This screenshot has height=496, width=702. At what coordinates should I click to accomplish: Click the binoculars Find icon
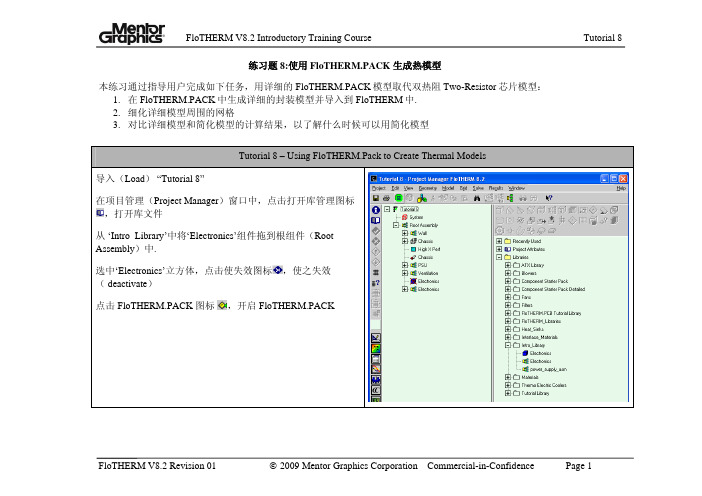click(477, 198)
